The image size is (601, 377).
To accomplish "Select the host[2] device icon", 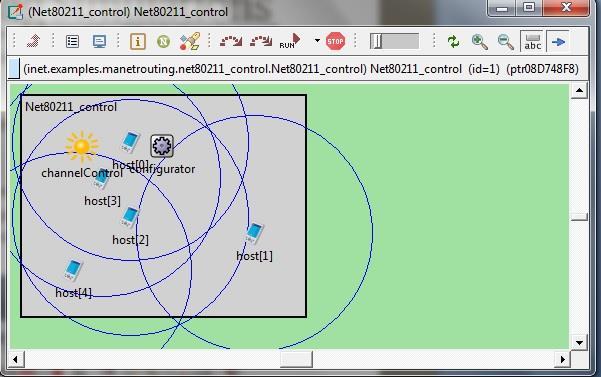I will coord(130,217).
